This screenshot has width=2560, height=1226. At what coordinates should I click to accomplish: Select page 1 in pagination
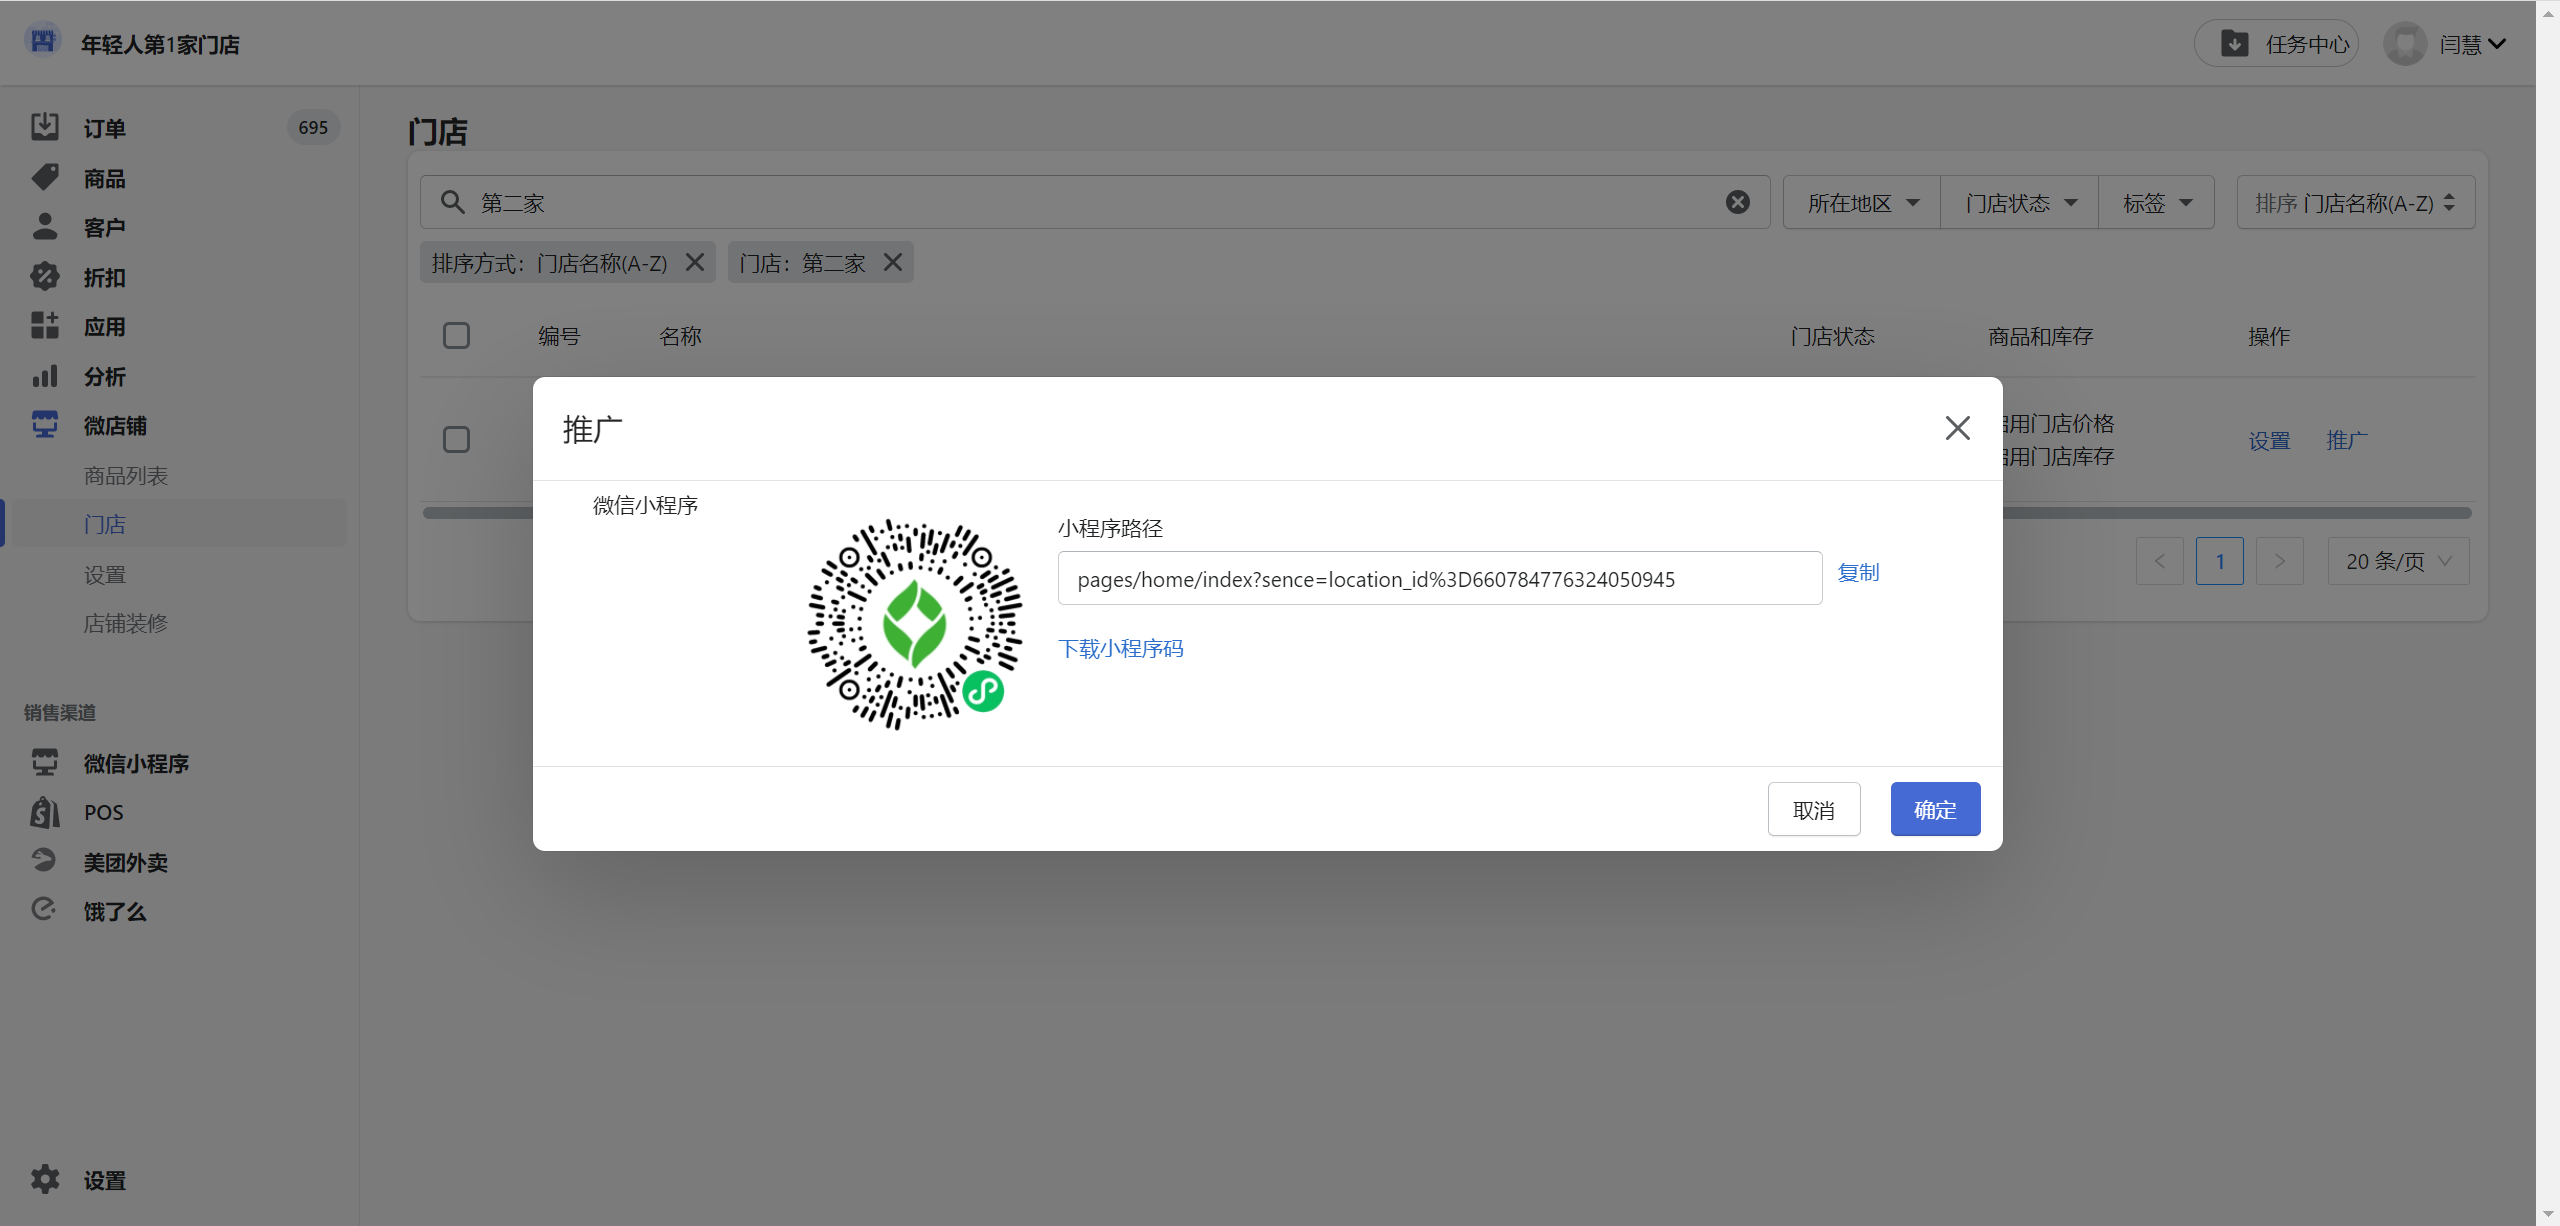(x=2220, y=561)
